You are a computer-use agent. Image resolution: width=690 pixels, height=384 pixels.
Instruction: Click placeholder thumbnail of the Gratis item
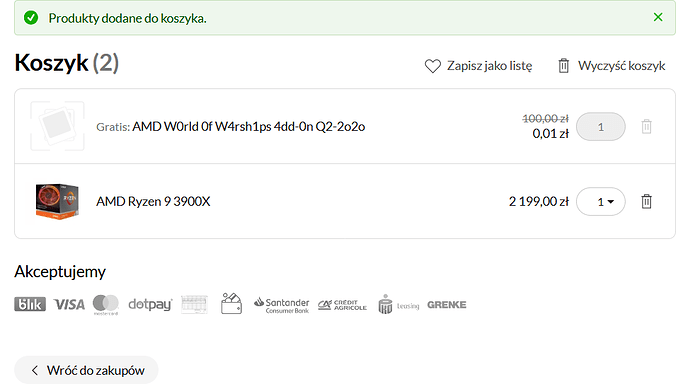click(x=57, y=126)
